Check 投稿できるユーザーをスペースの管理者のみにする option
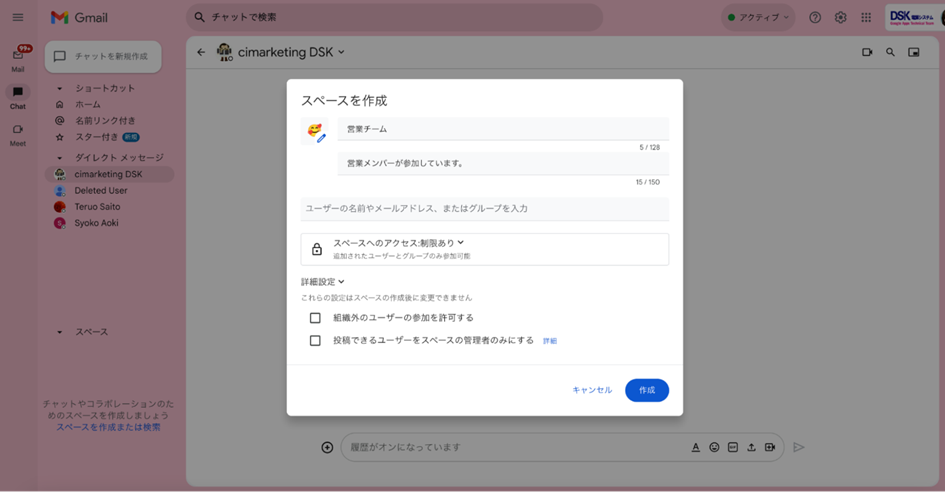The height and width of the screenshot is (492, 945). tap(315, 341)
